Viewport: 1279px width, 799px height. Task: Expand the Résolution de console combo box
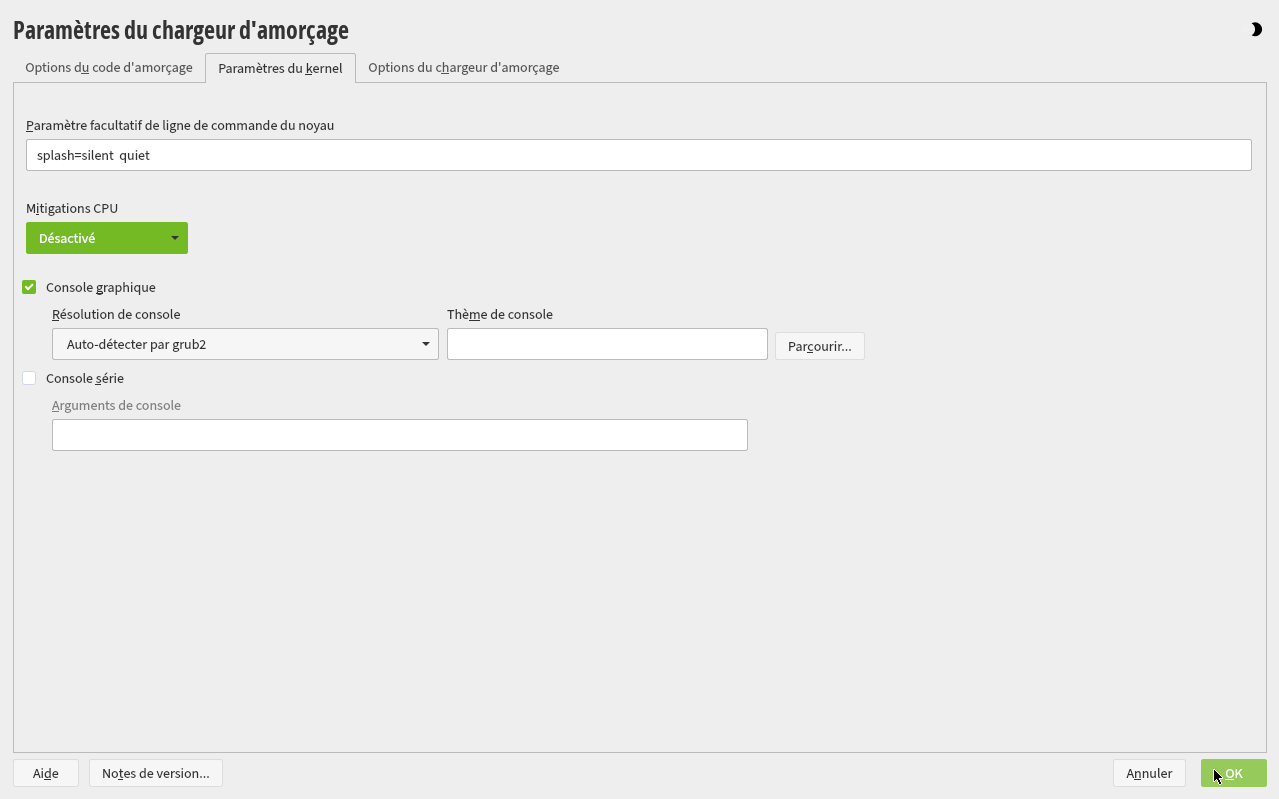(x=245, y=344)
